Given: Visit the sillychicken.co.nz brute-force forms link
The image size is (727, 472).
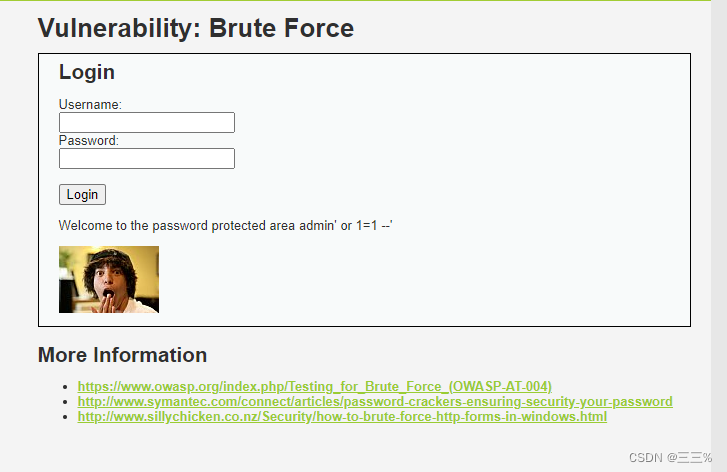Looking at the screenshot, I should tap(342, 416).
